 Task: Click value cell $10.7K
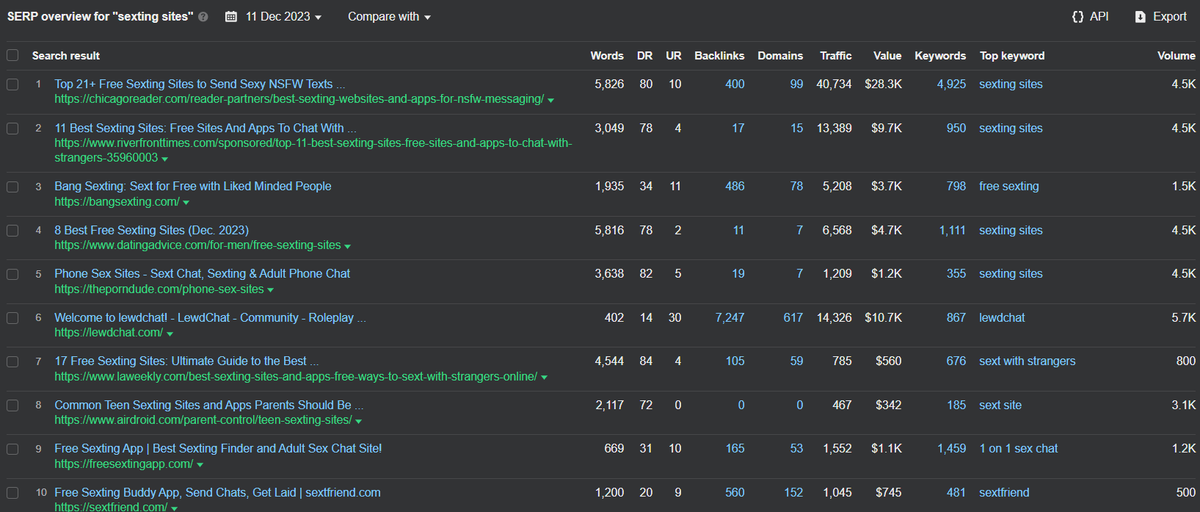(883, 318)
